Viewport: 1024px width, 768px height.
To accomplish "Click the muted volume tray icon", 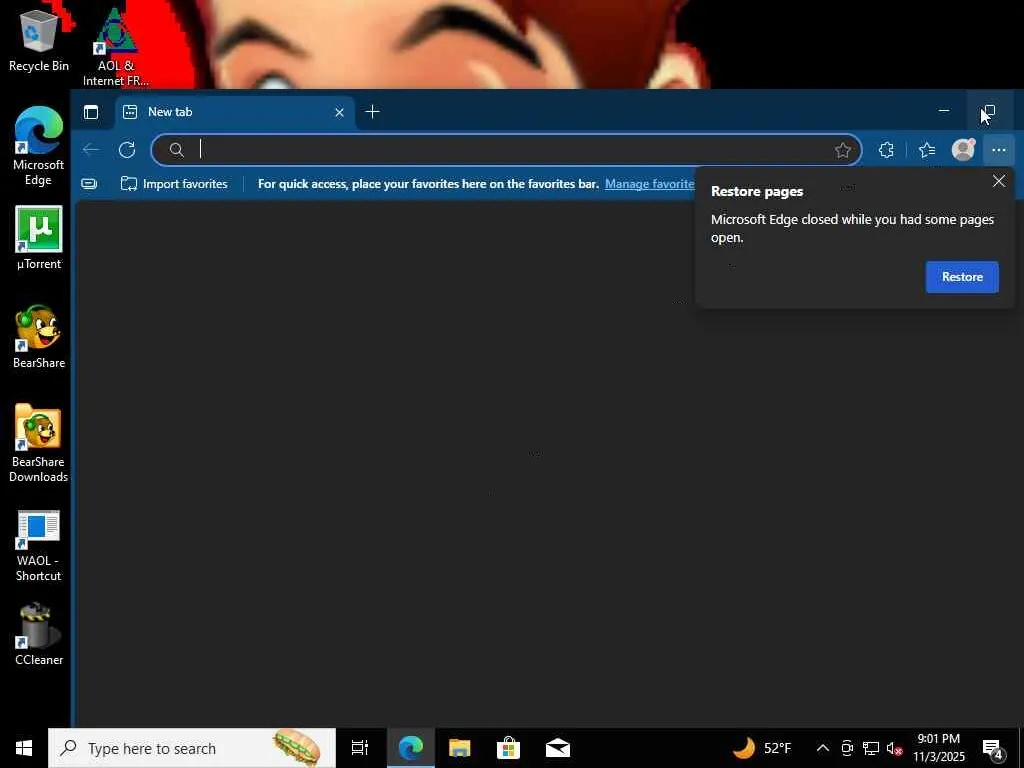I will tap(894, 748).
